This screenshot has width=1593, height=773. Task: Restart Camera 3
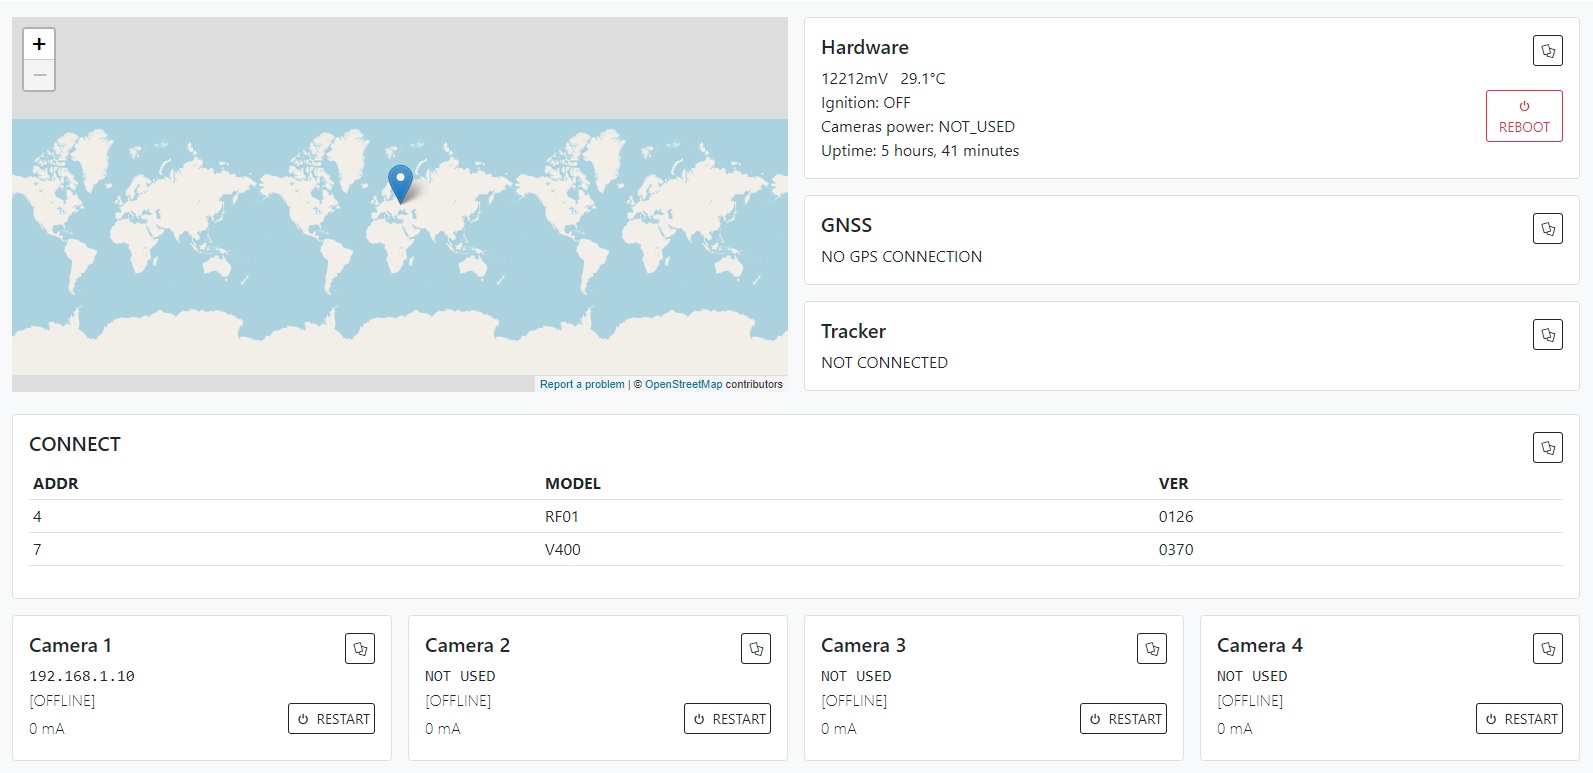click(1124, 719)
